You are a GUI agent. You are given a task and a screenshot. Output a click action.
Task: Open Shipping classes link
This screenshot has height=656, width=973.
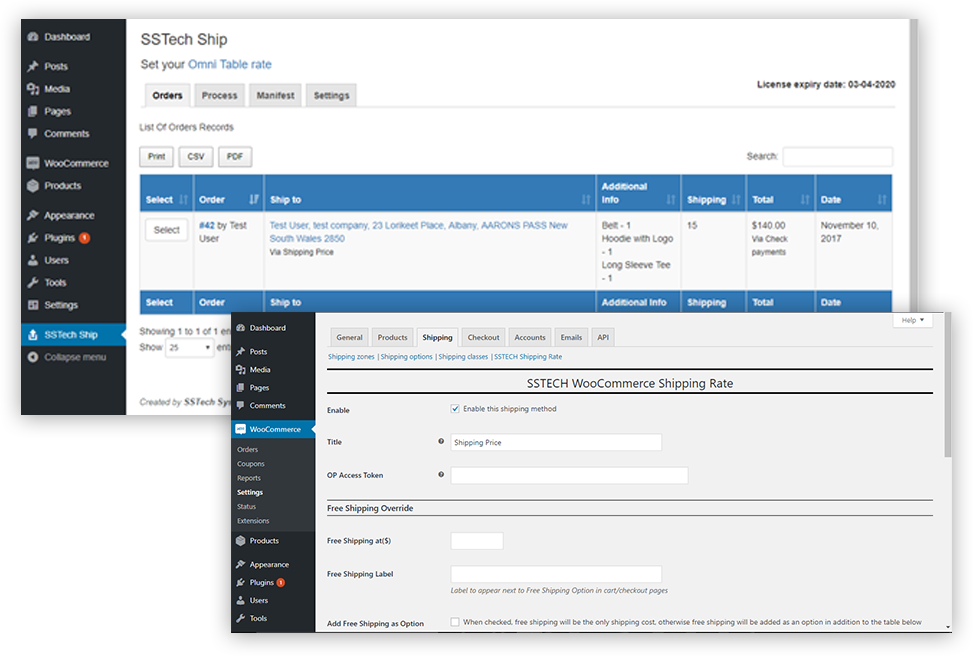(x=463, y=356)
